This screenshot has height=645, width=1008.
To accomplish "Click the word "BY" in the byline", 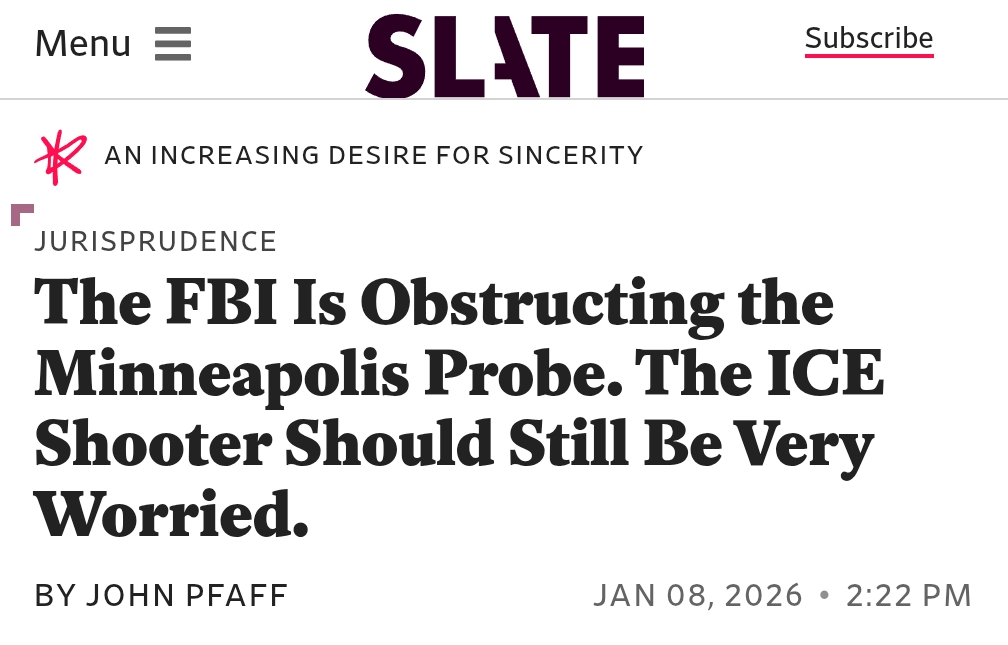I will click(55, 596).
